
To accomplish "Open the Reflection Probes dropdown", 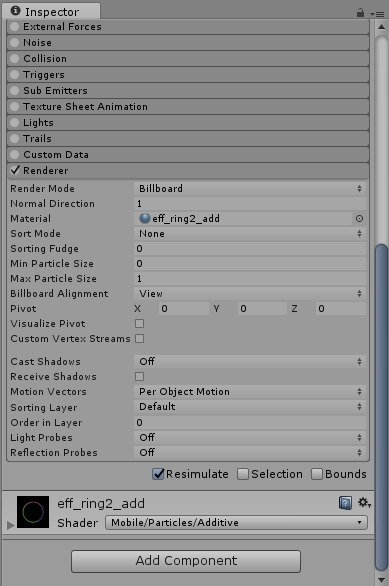I will tap(250, 453).
